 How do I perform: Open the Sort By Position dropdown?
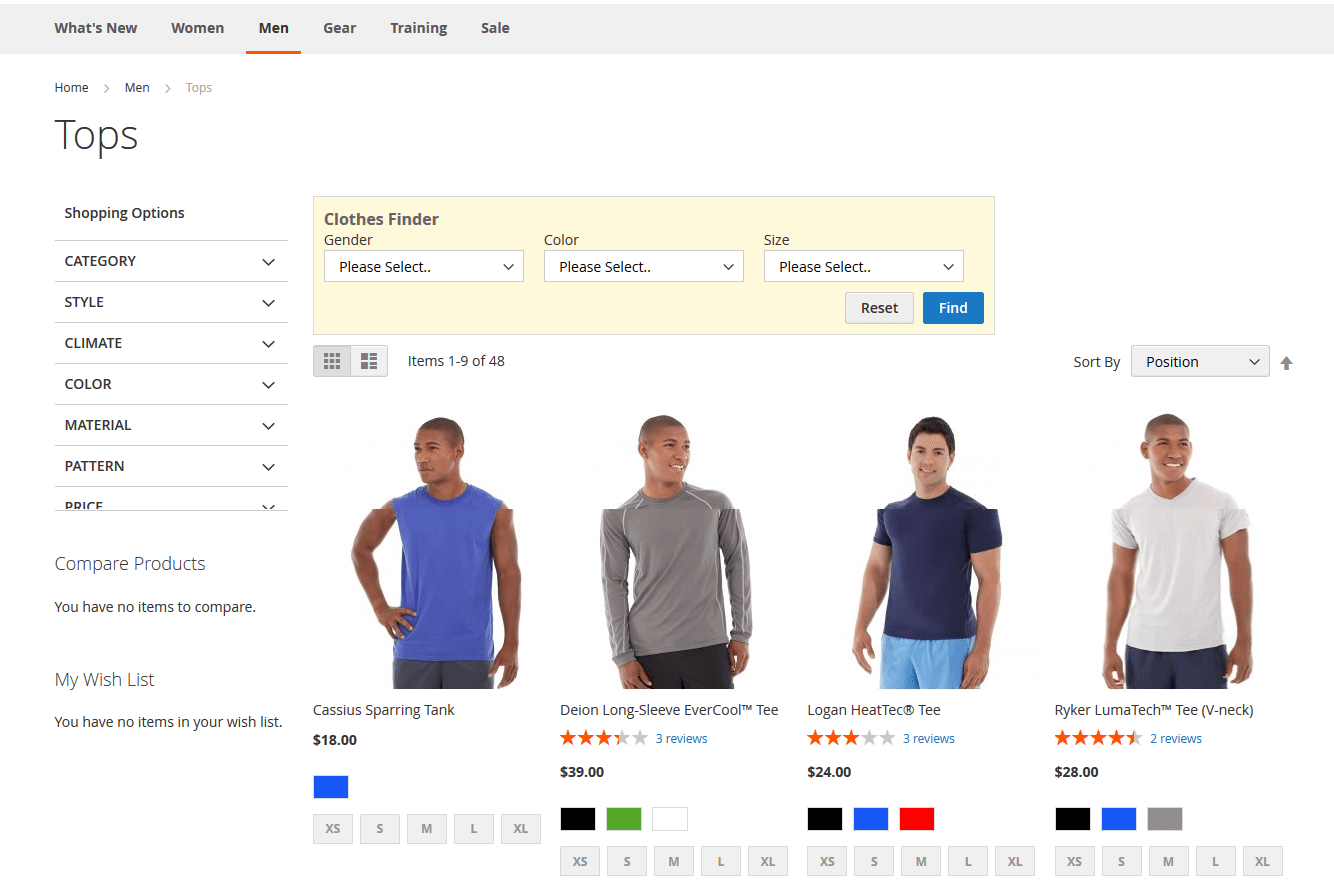tap(1199, 362)
